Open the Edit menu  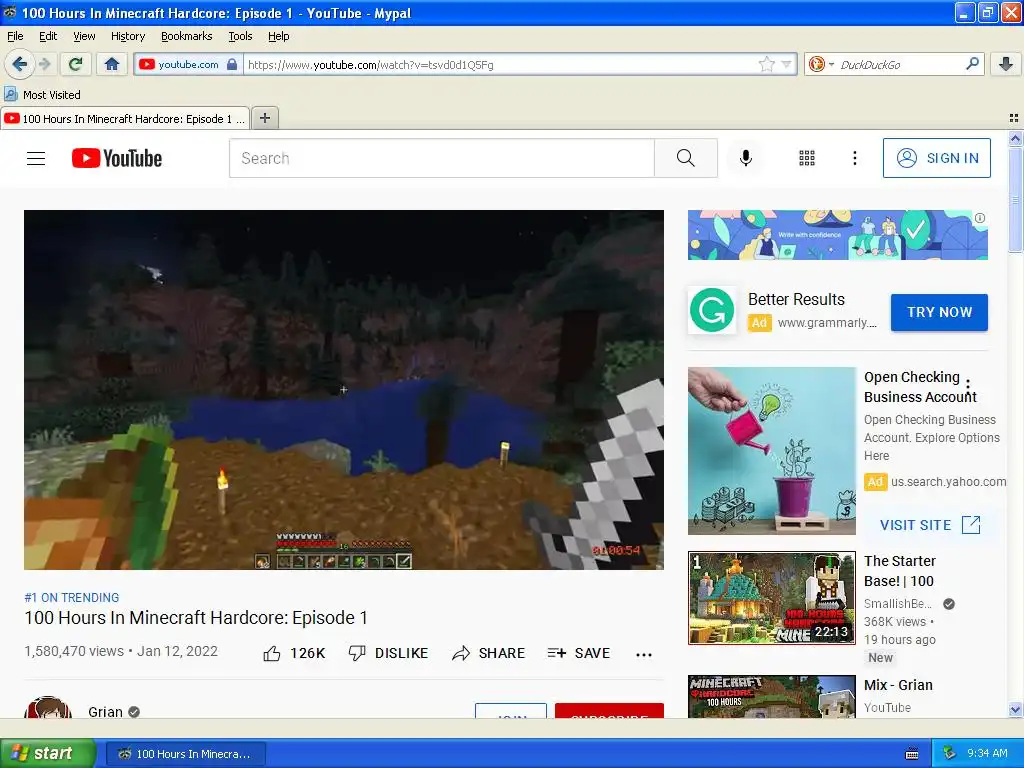pos(48,36)
